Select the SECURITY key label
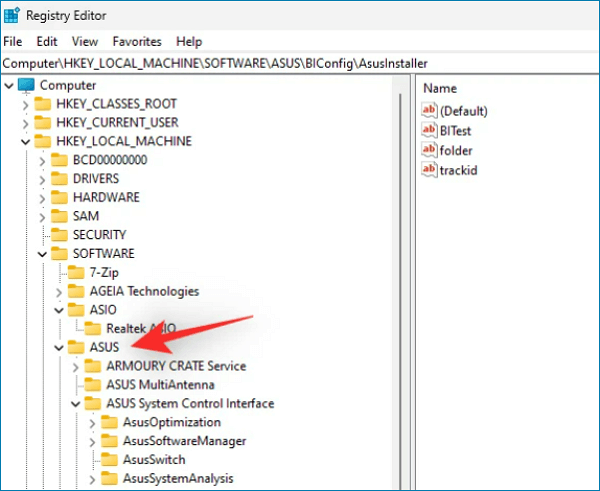600x491 pixels. (x=99, y=235)
